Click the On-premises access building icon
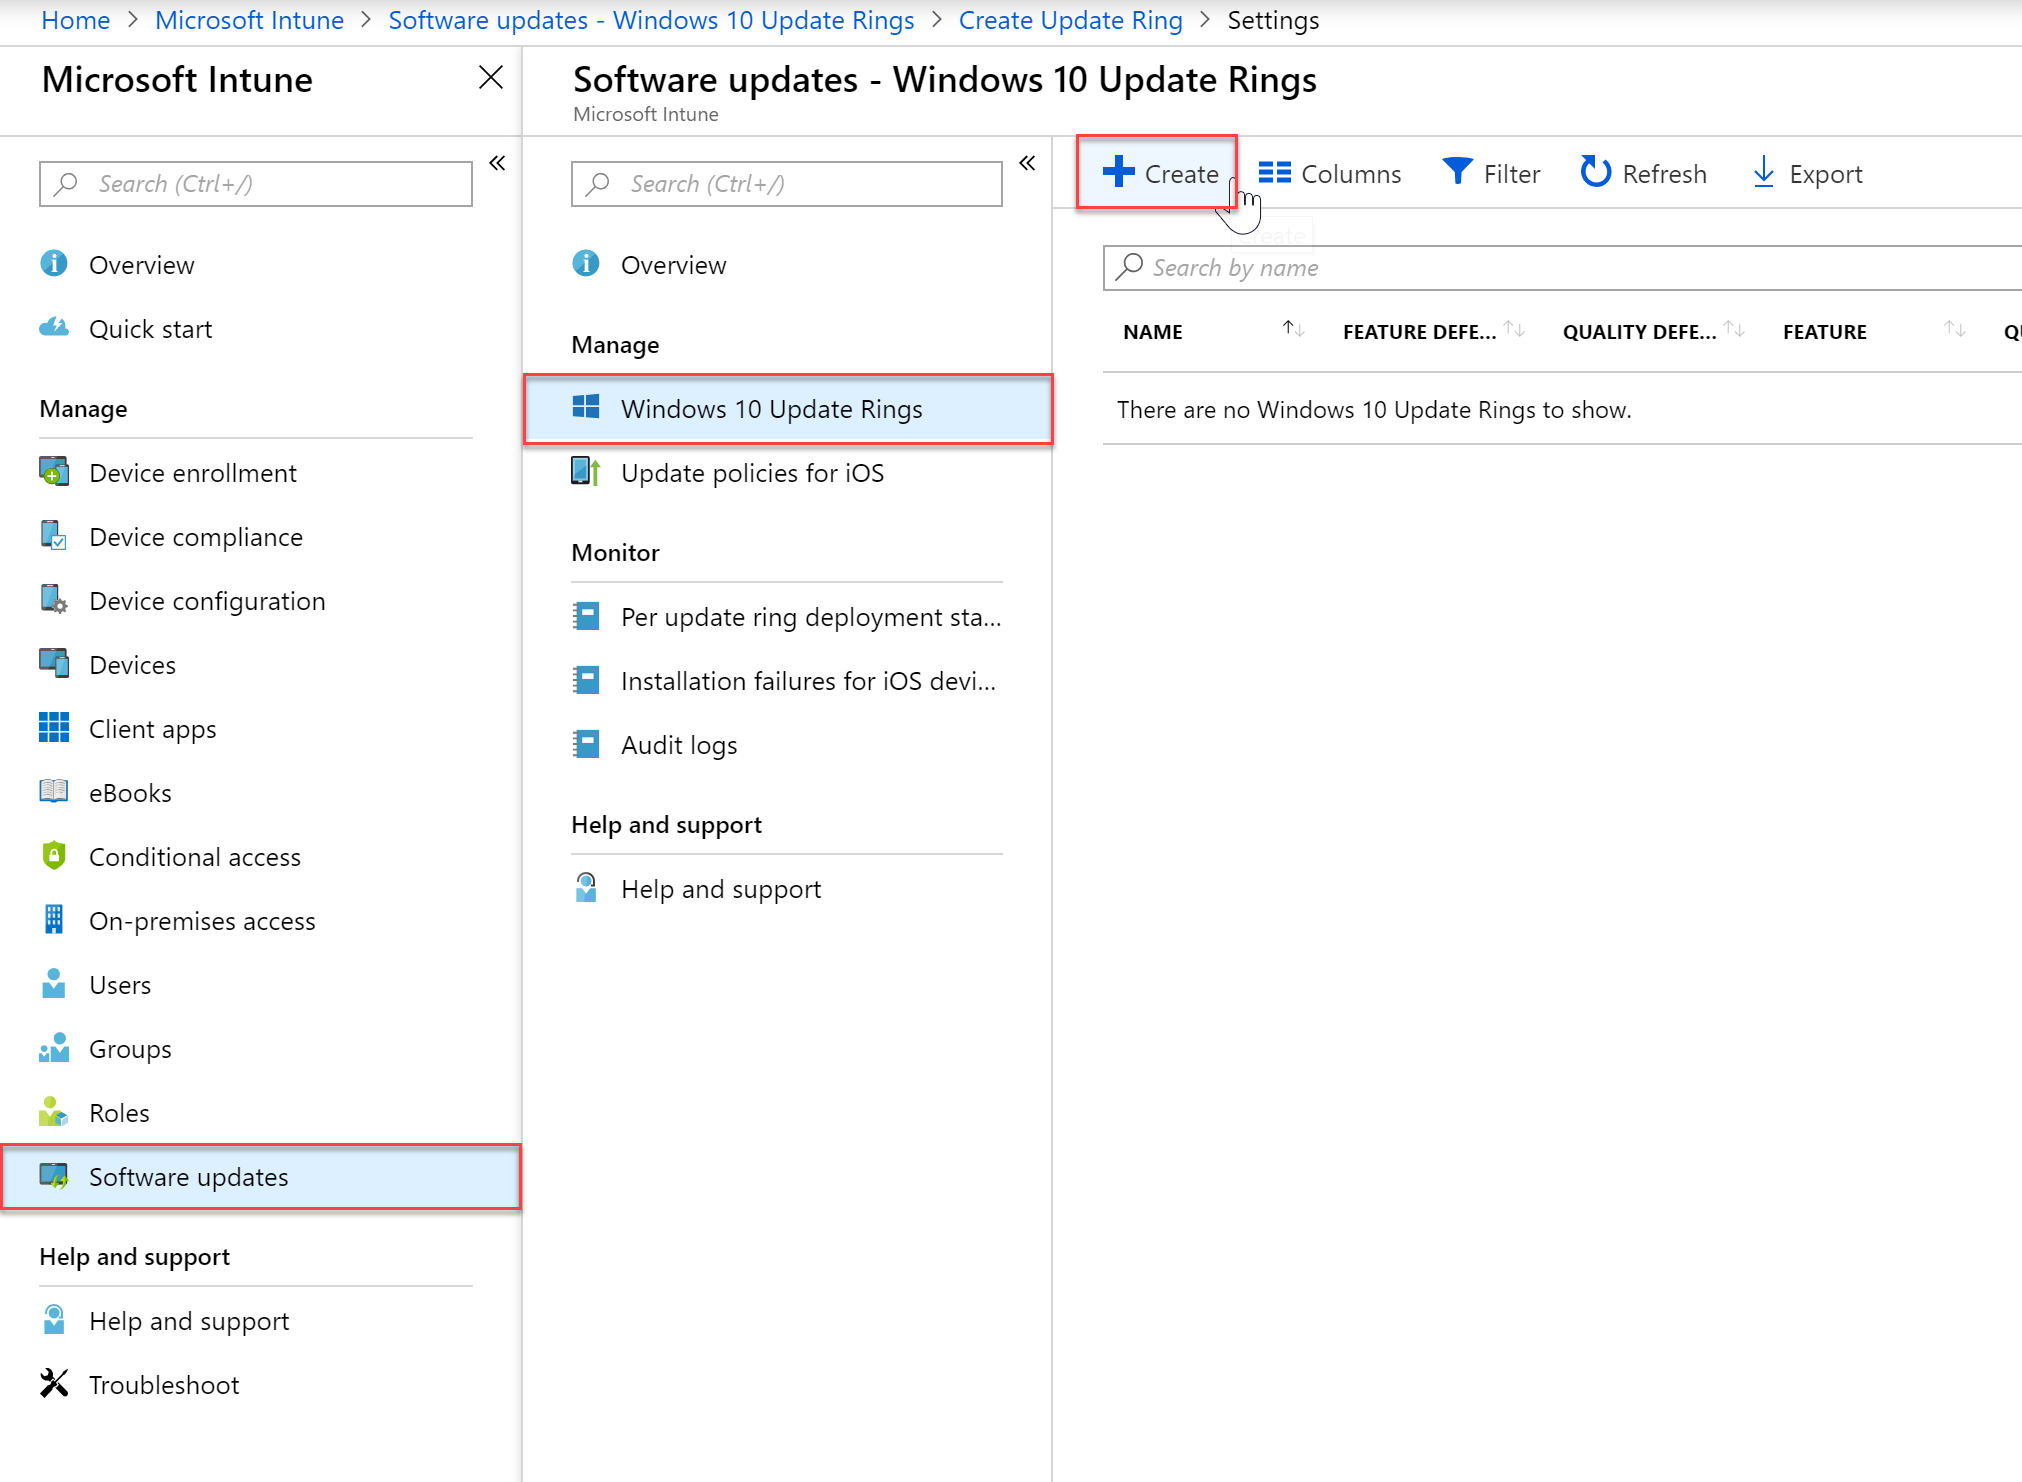2022x1482 pixels. pos(54,920)
